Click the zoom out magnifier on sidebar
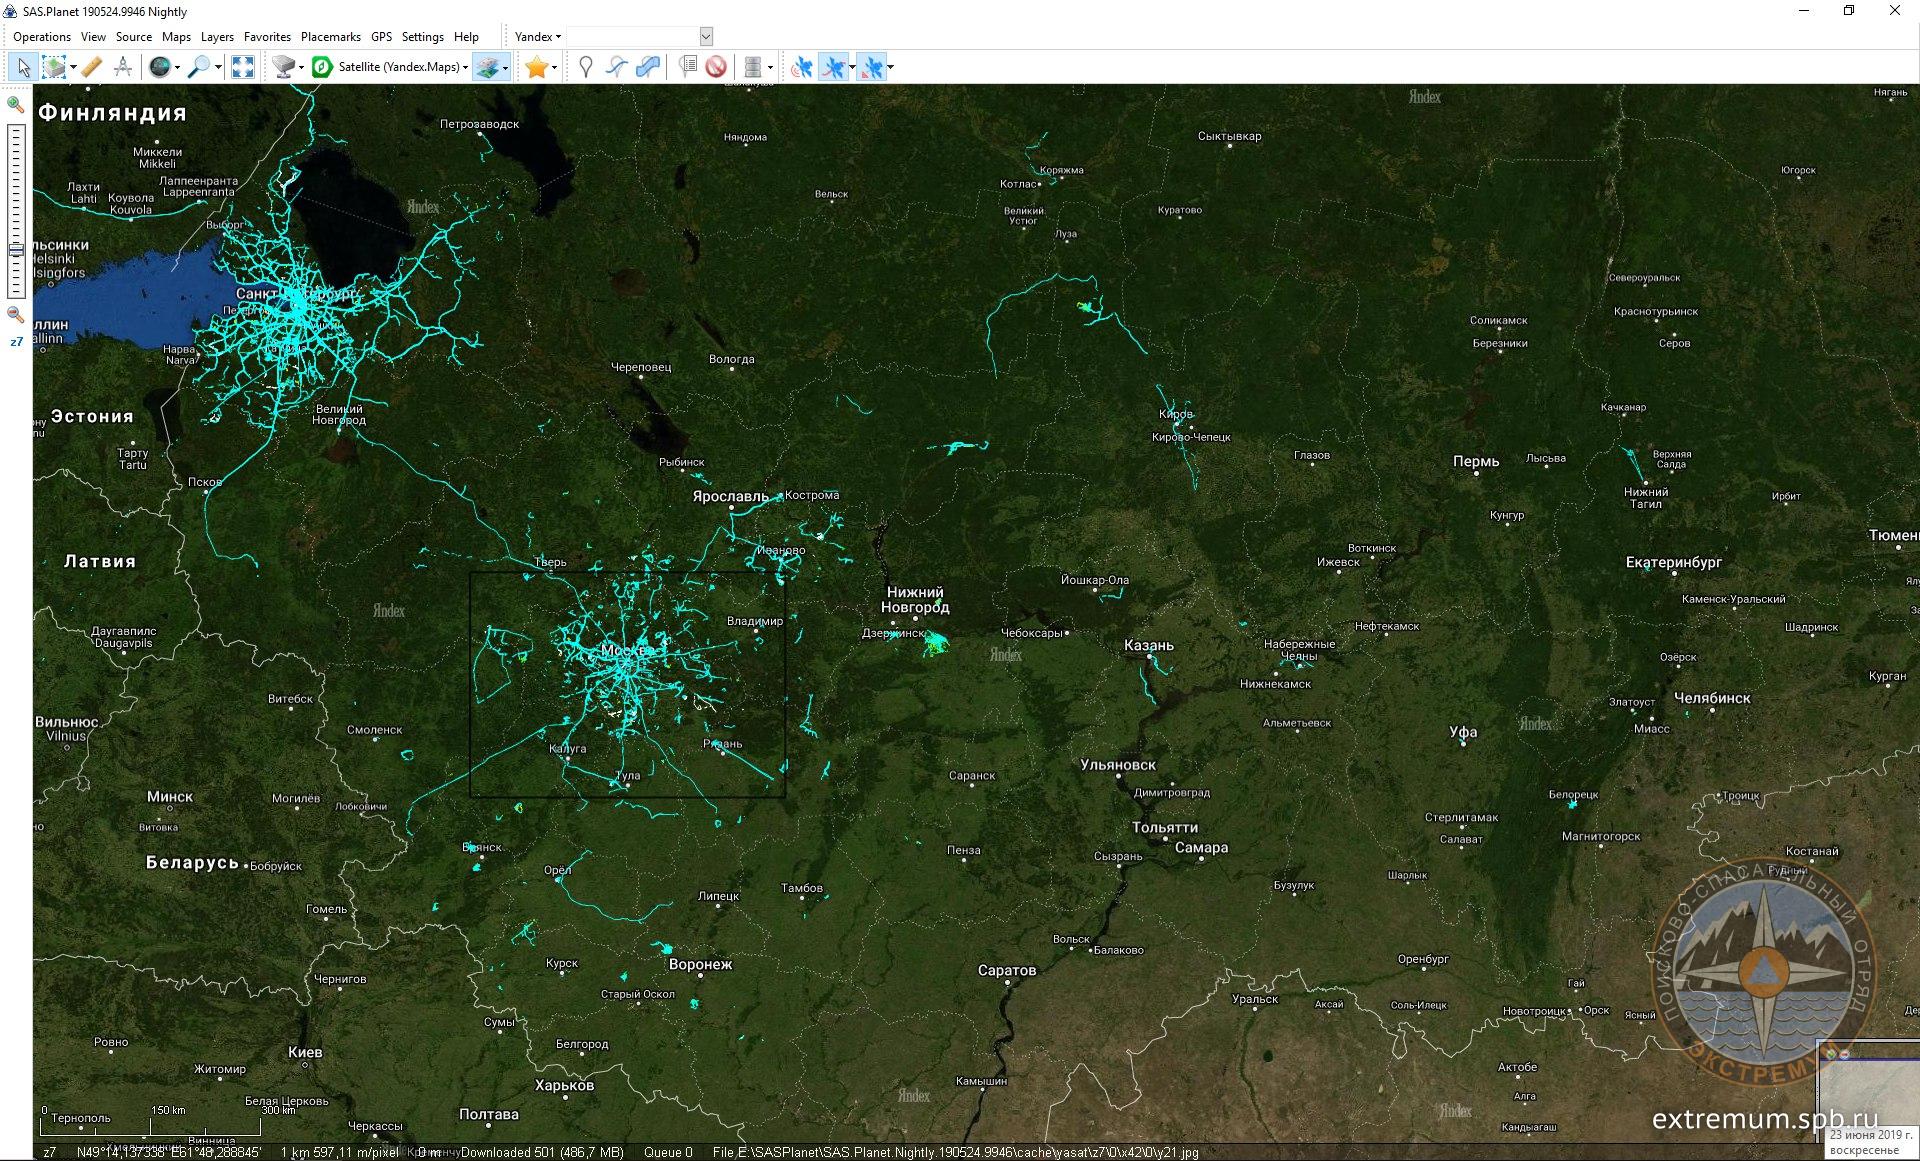 pos(16,315)
